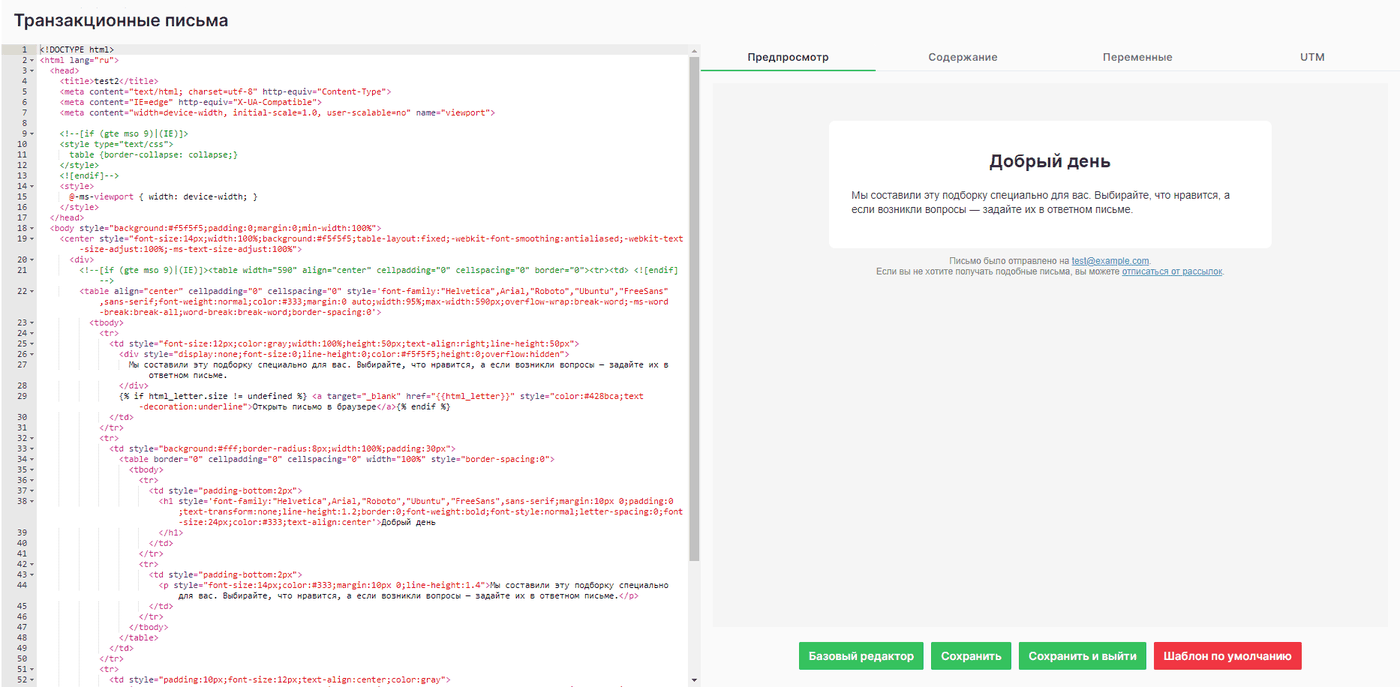Click line number 40 in the gutter
This screenshot has height=687, width=1400.
[x=20, y=543]
